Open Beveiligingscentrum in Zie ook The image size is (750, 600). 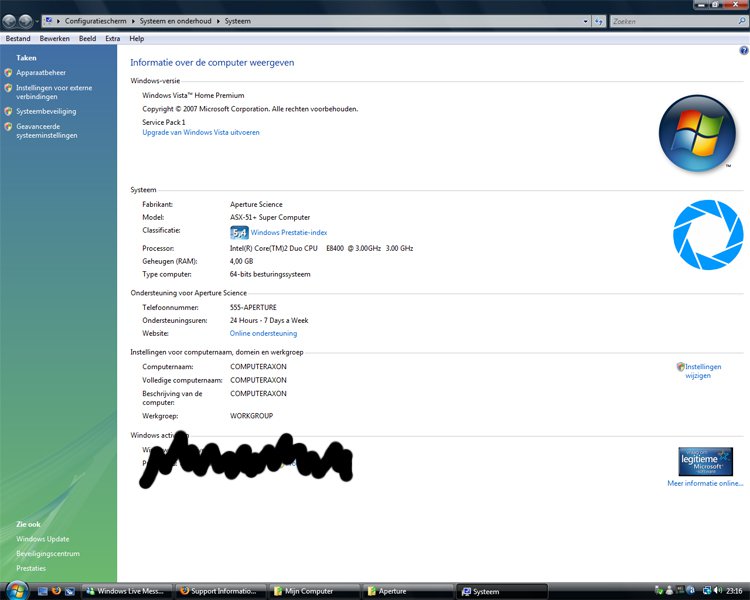pos(48,554)
